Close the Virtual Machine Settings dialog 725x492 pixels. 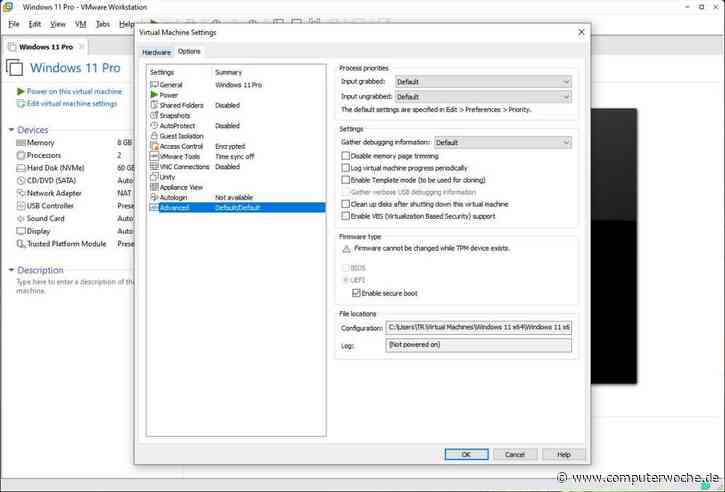click(581, 32)
